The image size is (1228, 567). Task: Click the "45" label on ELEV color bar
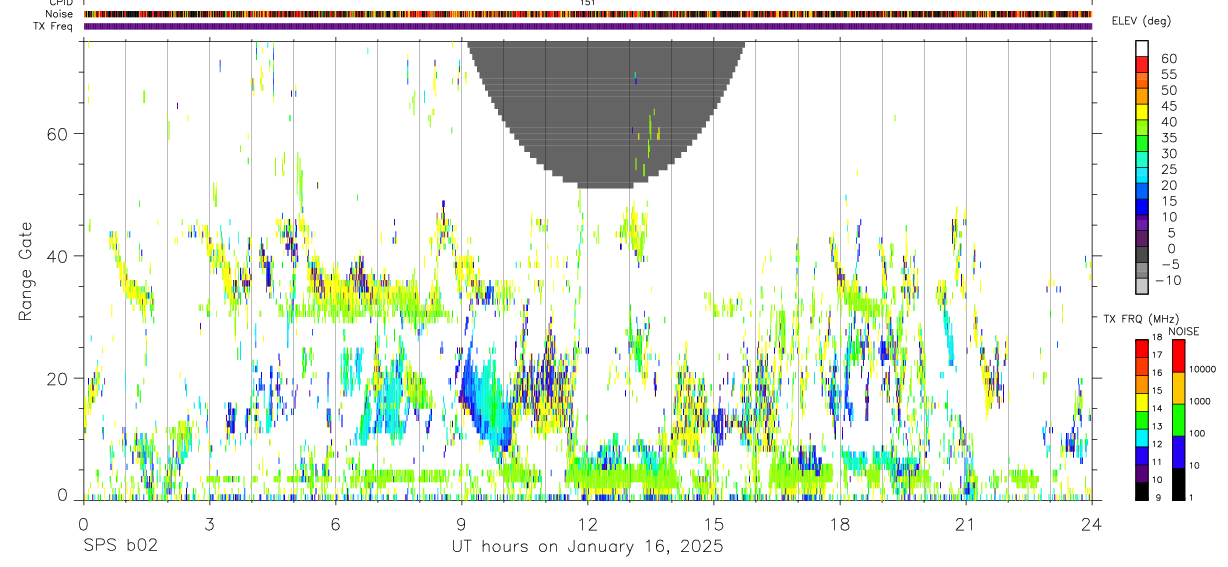1168,106
